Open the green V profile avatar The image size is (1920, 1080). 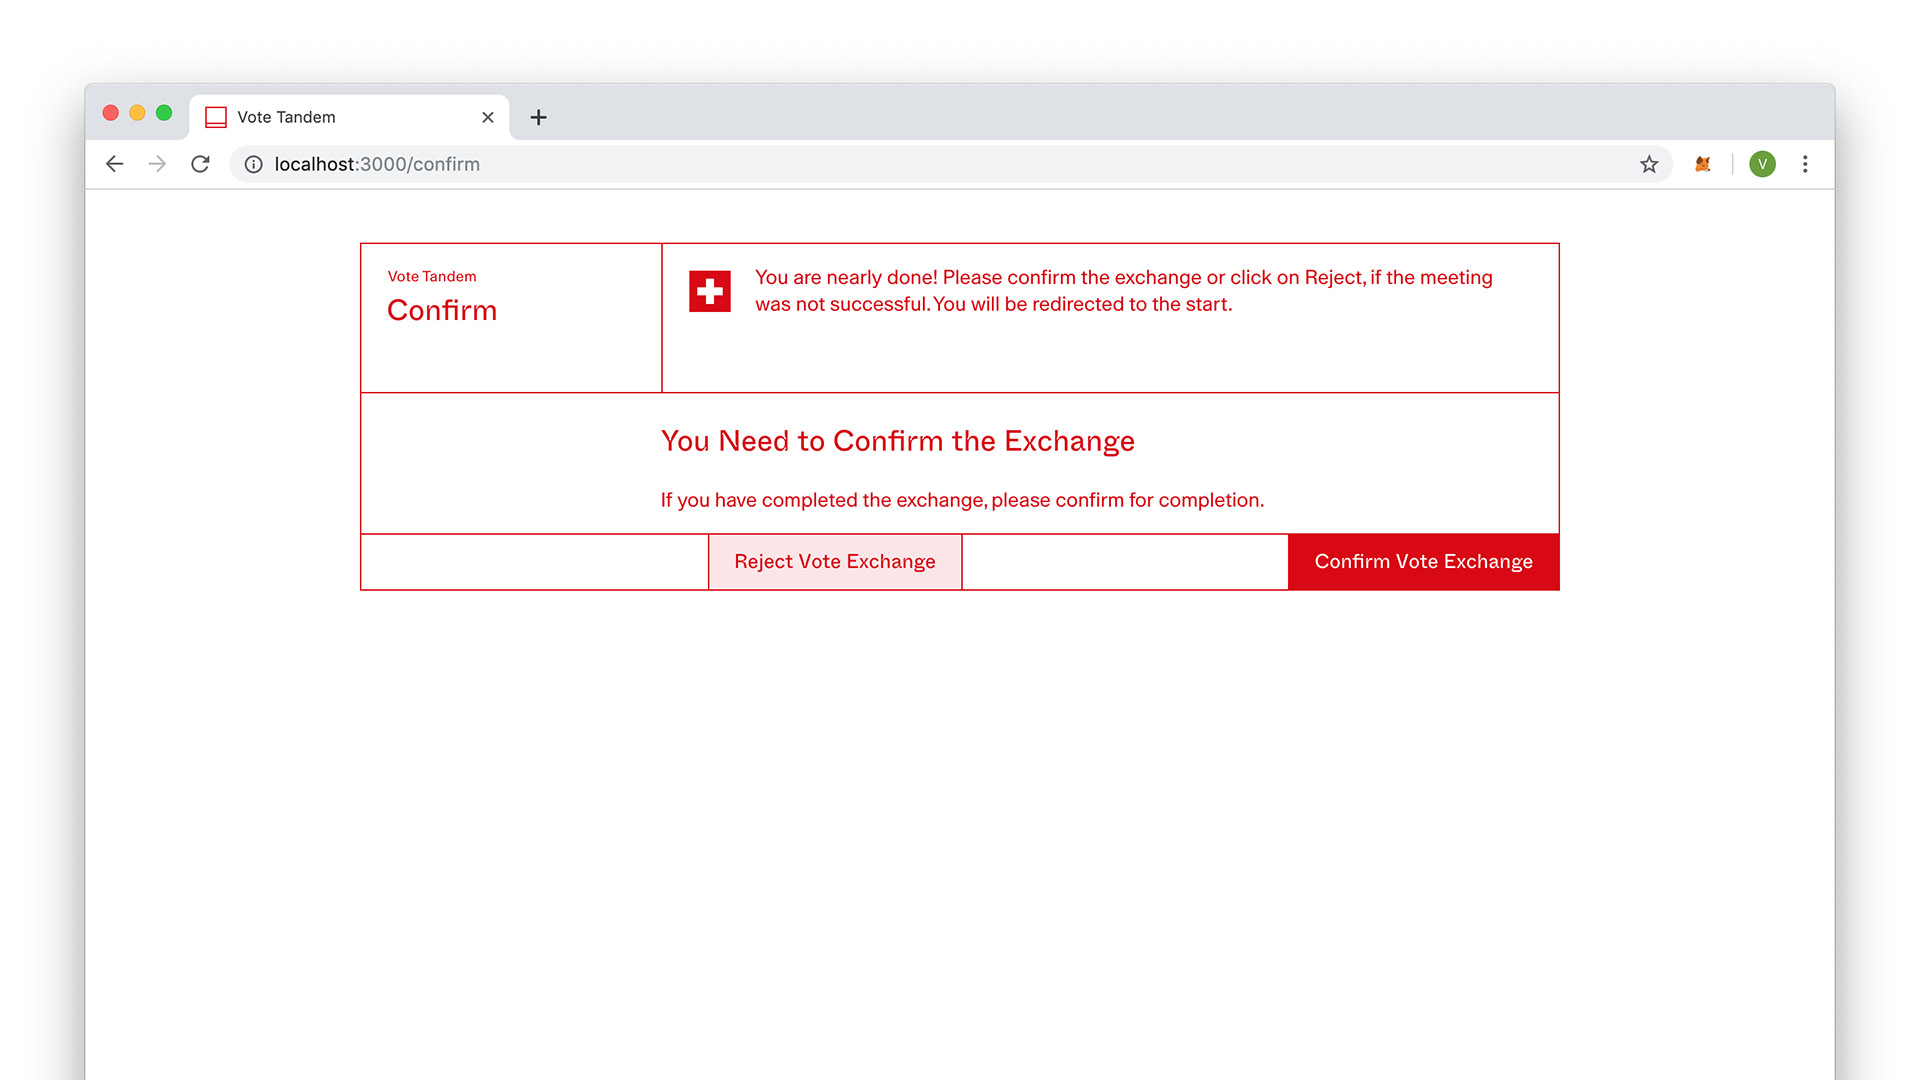coord(1762,164)
